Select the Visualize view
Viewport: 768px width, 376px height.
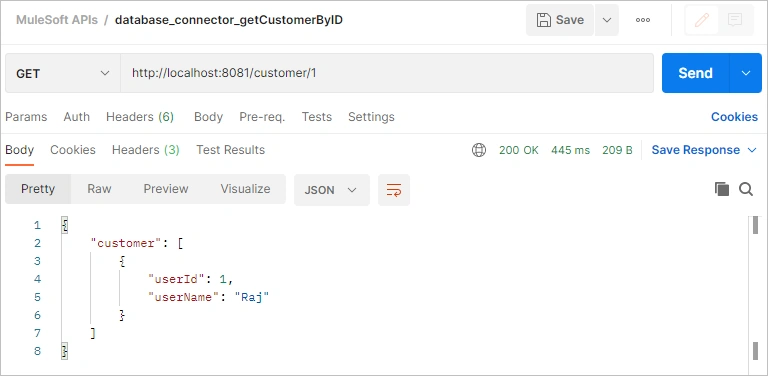[x=245, y=189]
